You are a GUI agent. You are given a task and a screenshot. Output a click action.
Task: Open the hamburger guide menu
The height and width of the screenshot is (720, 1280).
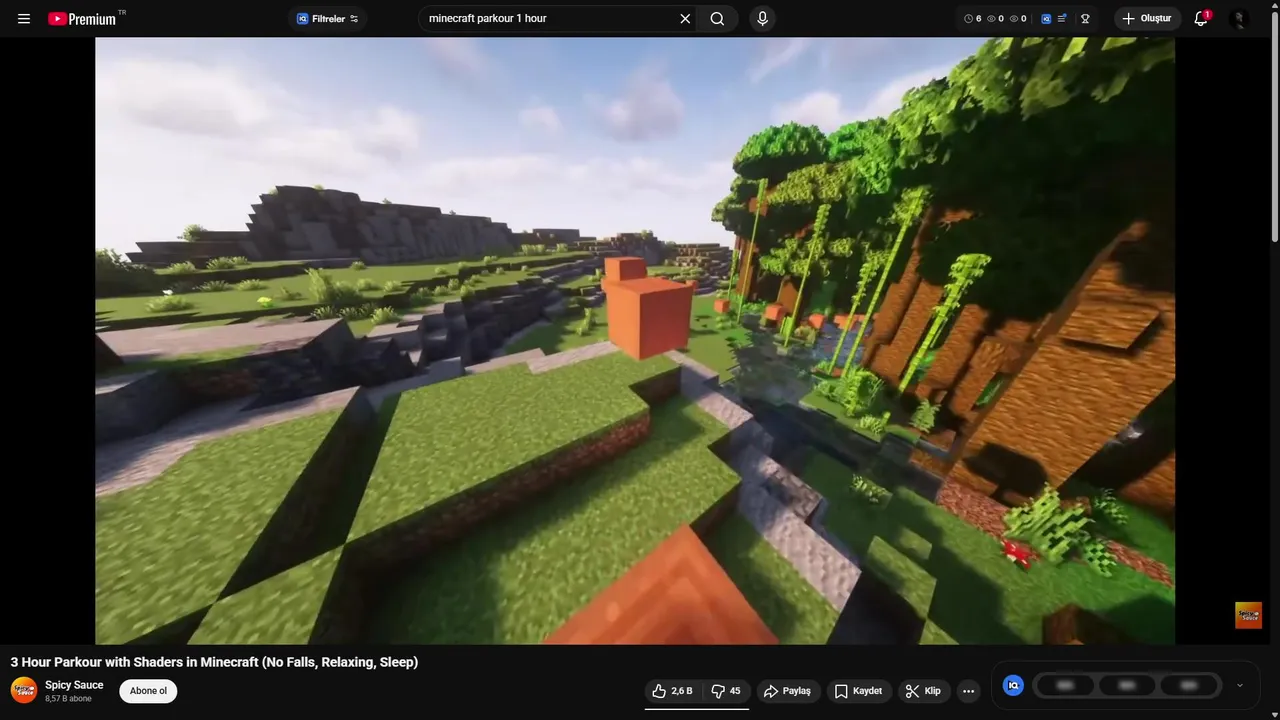24,19
